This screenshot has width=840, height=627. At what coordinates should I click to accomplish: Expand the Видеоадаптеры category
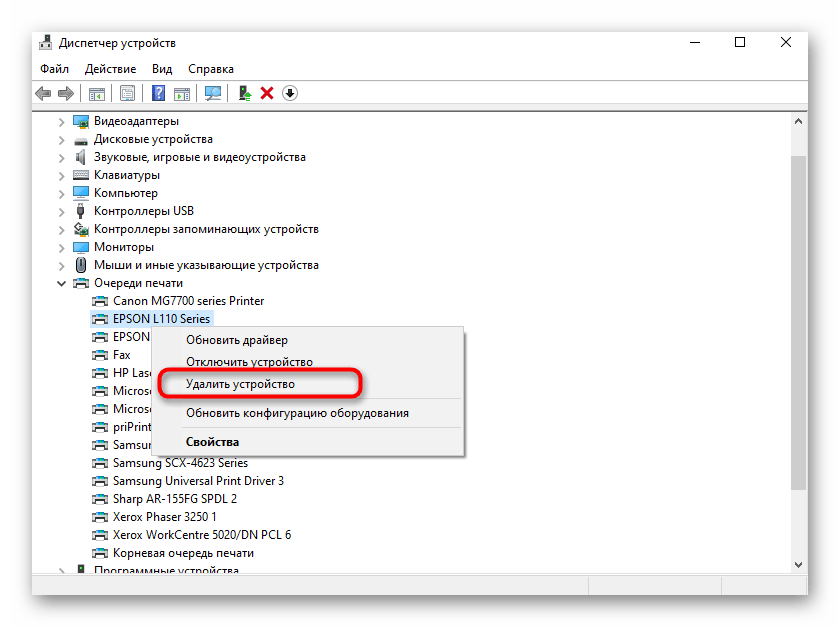[62, 121]
